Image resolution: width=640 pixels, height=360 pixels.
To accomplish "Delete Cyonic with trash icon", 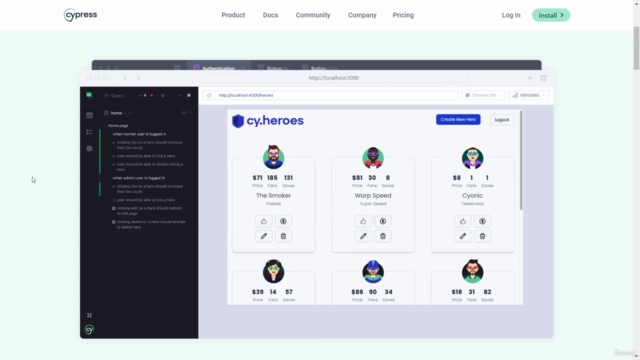I will pos(482,236).
